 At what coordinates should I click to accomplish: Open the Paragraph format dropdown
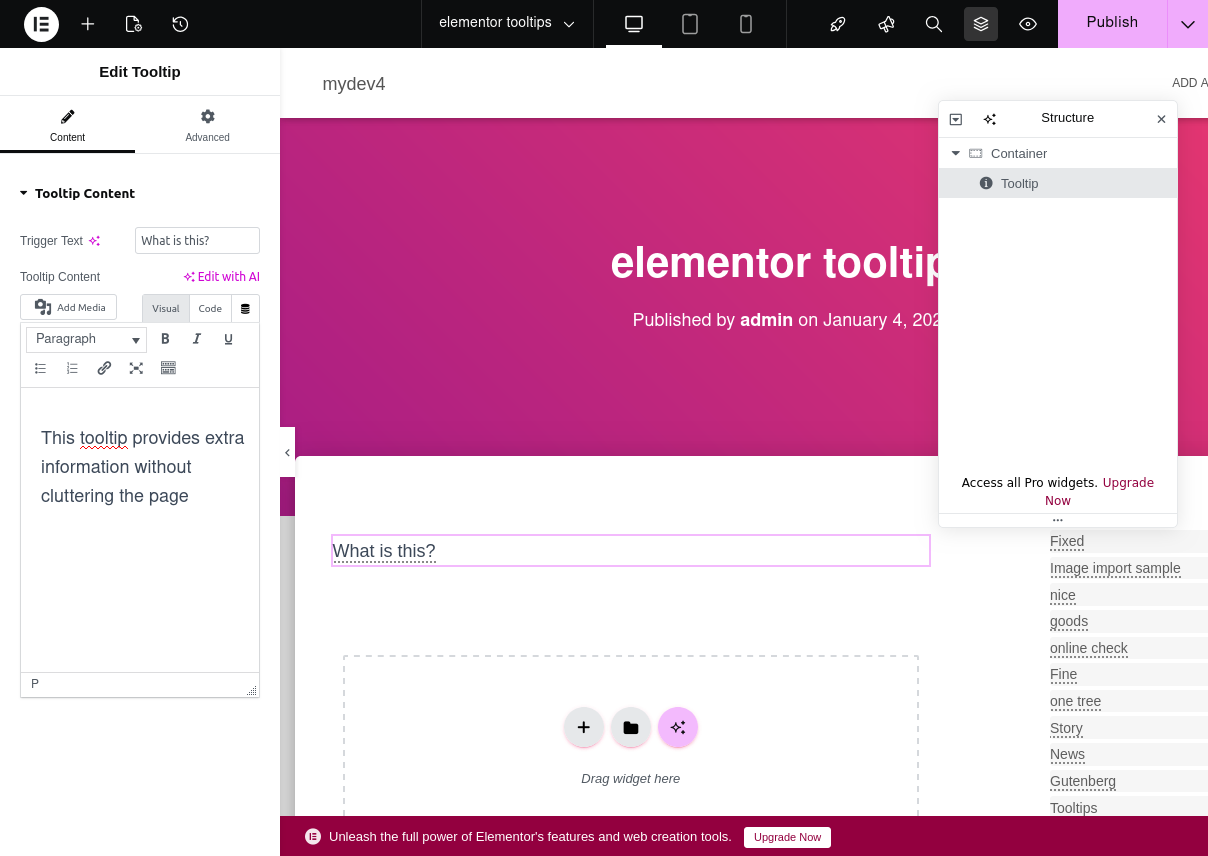(86, 339)
